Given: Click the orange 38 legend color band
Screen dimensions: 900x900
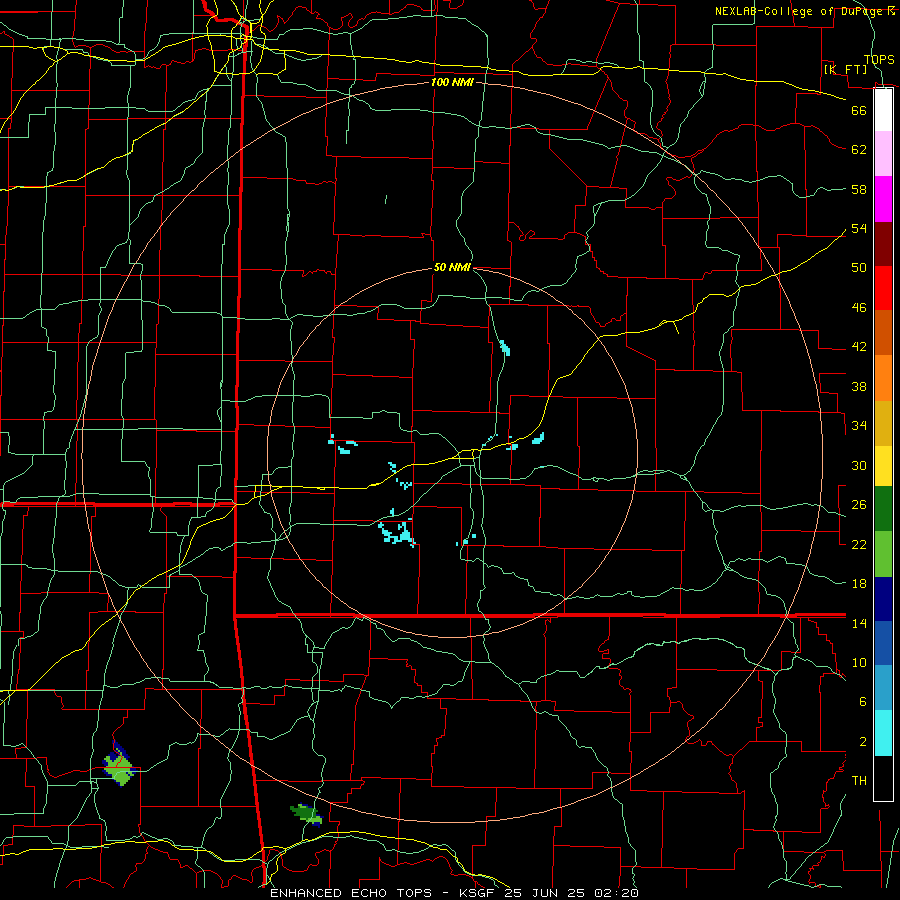Looking at the screenshot, I should [883, 378].
